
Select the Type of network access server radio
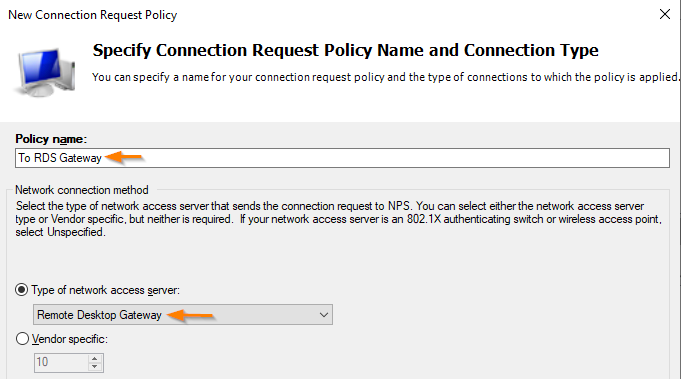[x=22, y=290]
